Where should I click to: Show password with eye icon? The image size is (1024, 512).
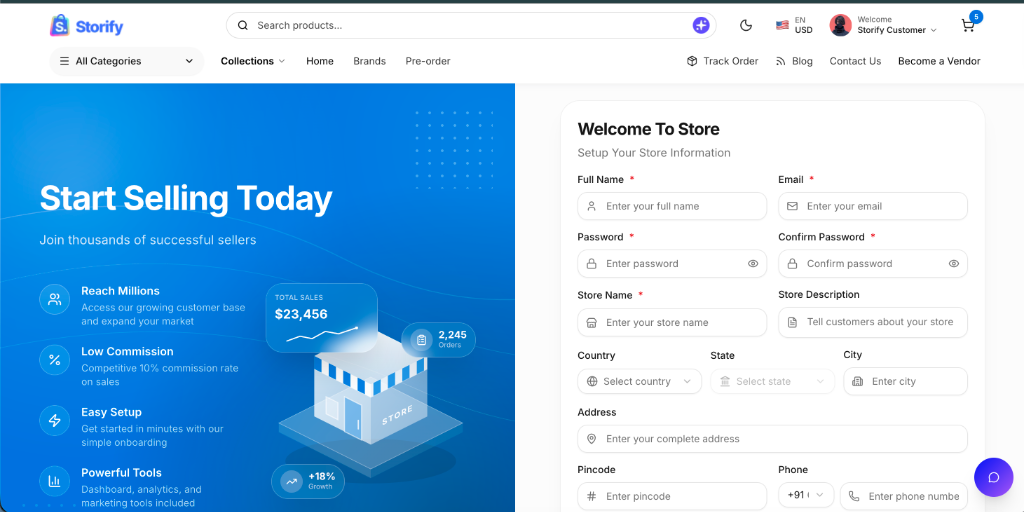click(x=753, y=264)
